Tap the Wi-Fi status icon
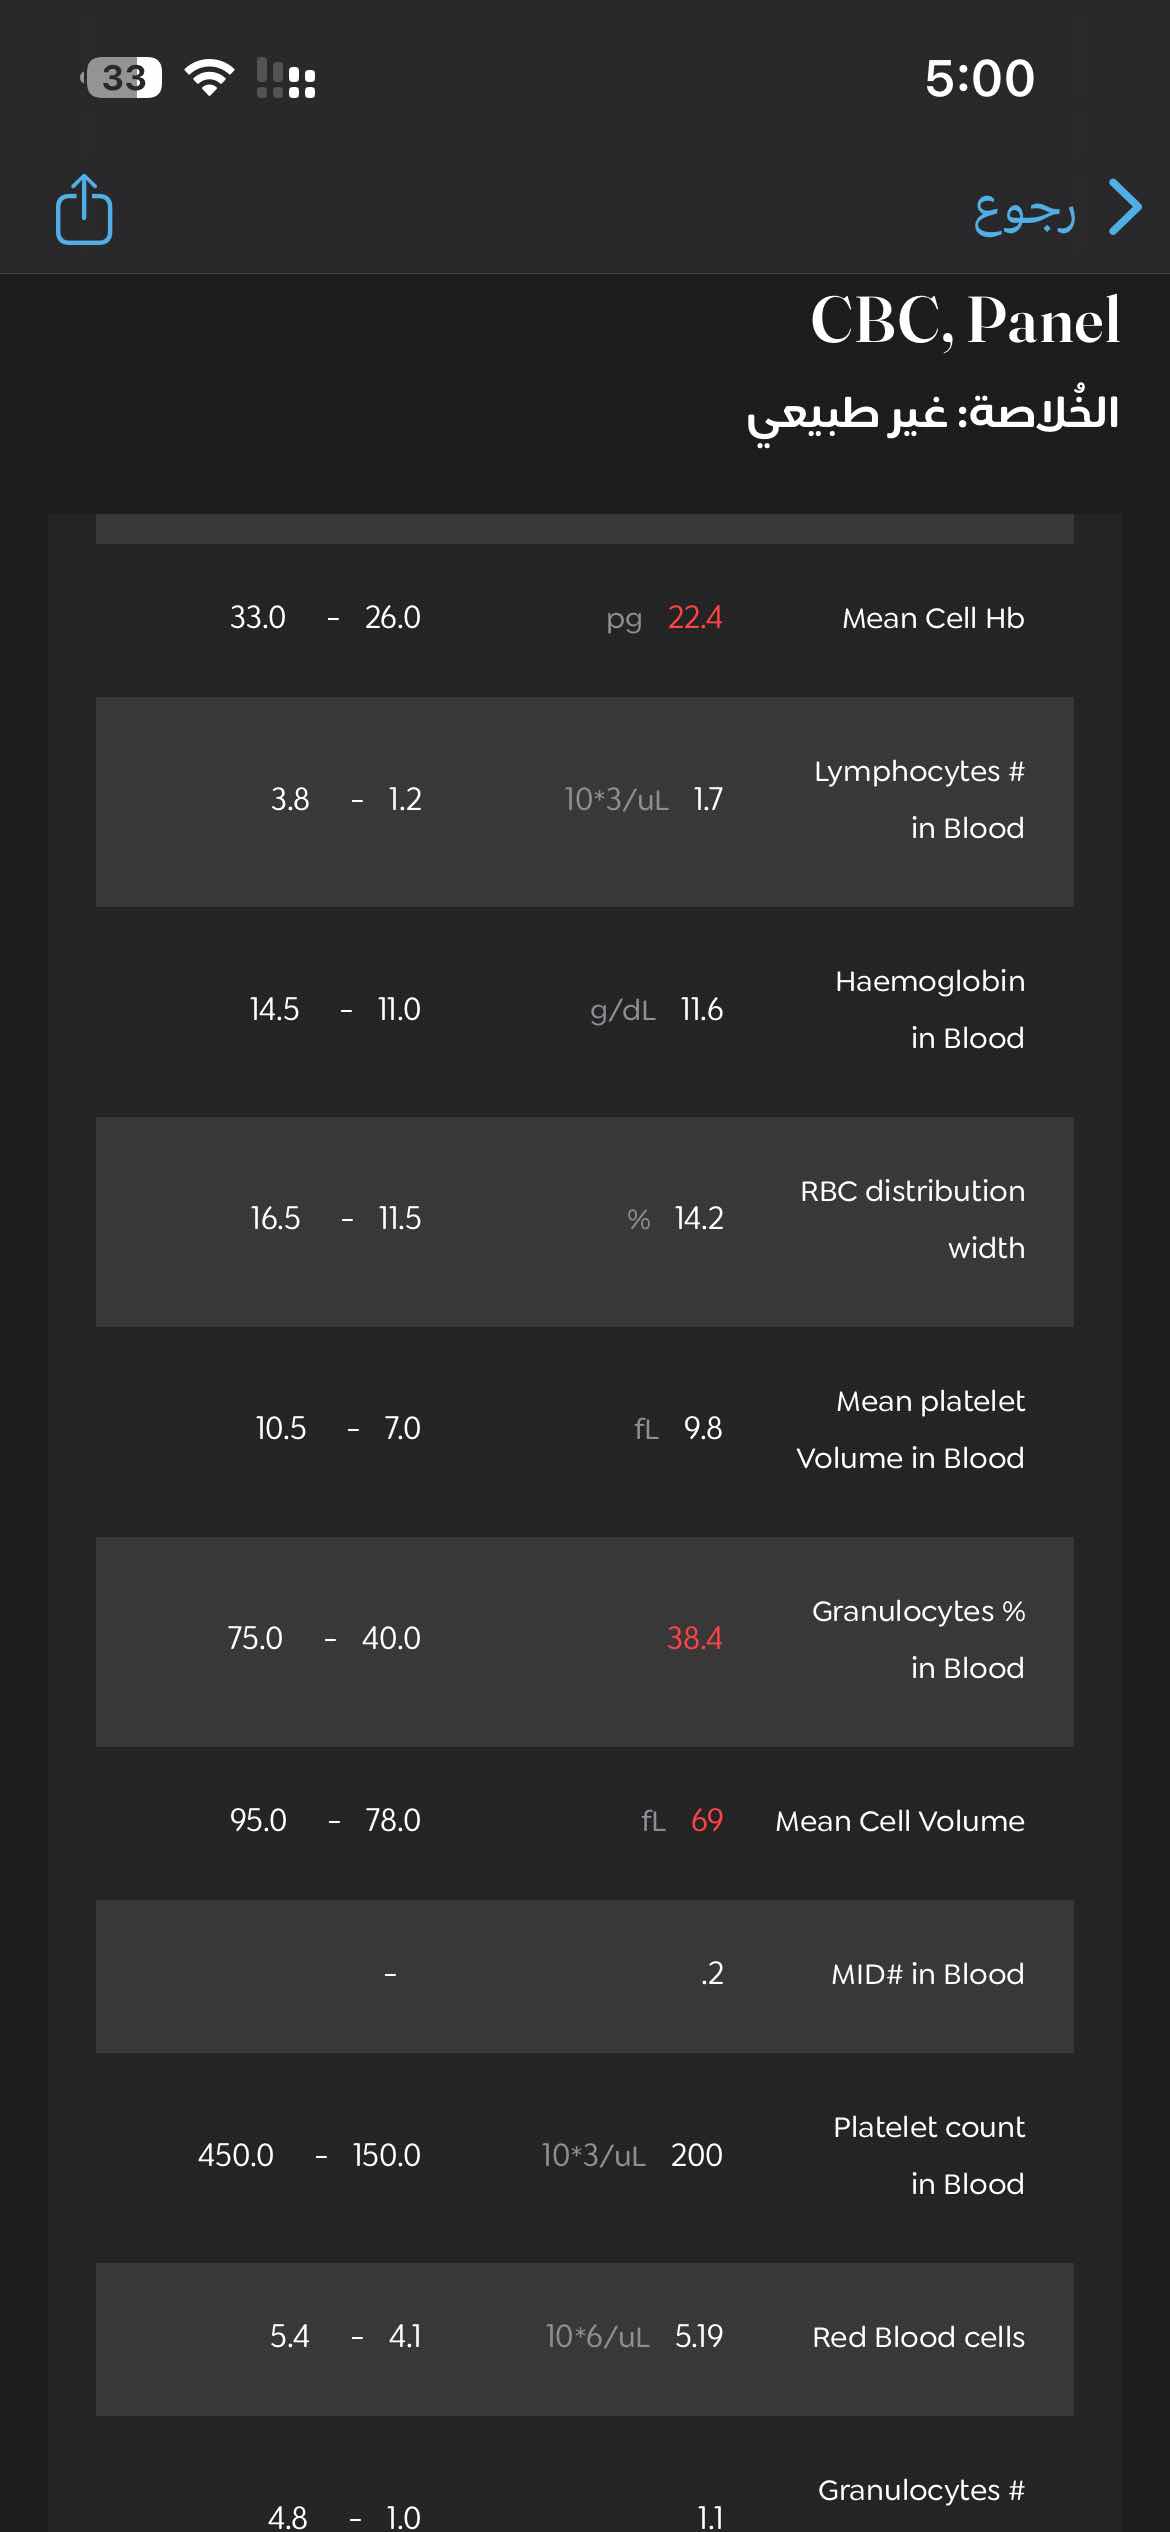The image size is (1170, 2532). pyautogui.click(x=210, y=77)
